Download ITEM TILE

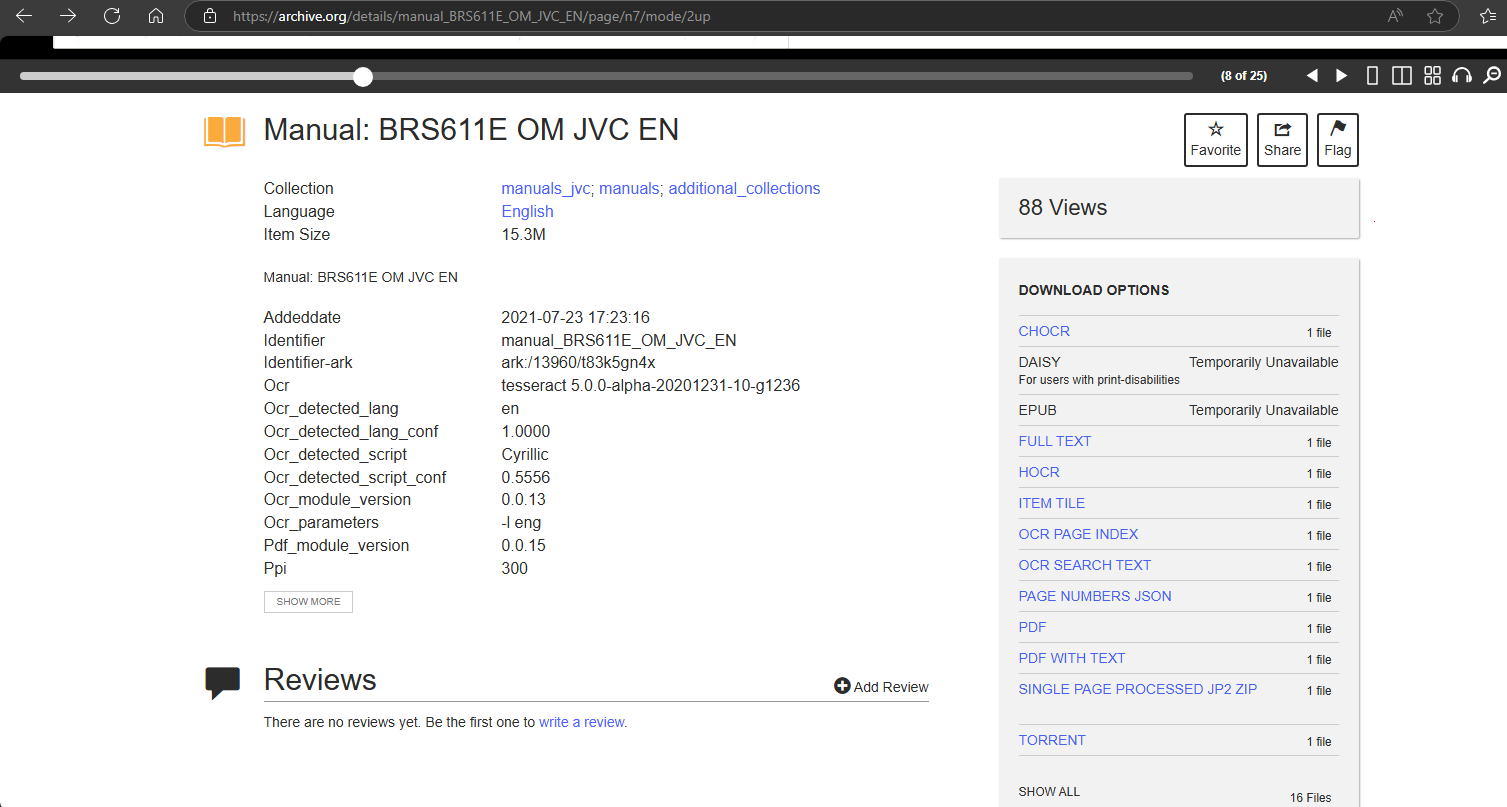point(1051,503)
